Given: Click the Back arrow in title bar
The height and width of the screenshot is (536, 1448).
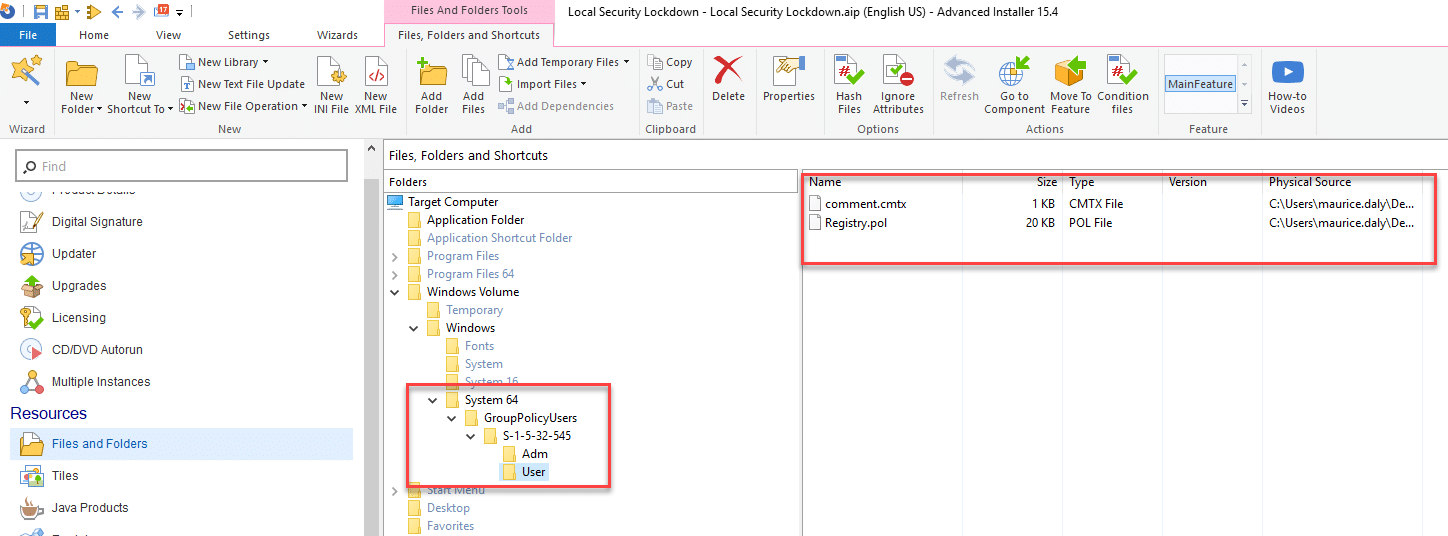Looking at the screenshot, I should [118, 12].
